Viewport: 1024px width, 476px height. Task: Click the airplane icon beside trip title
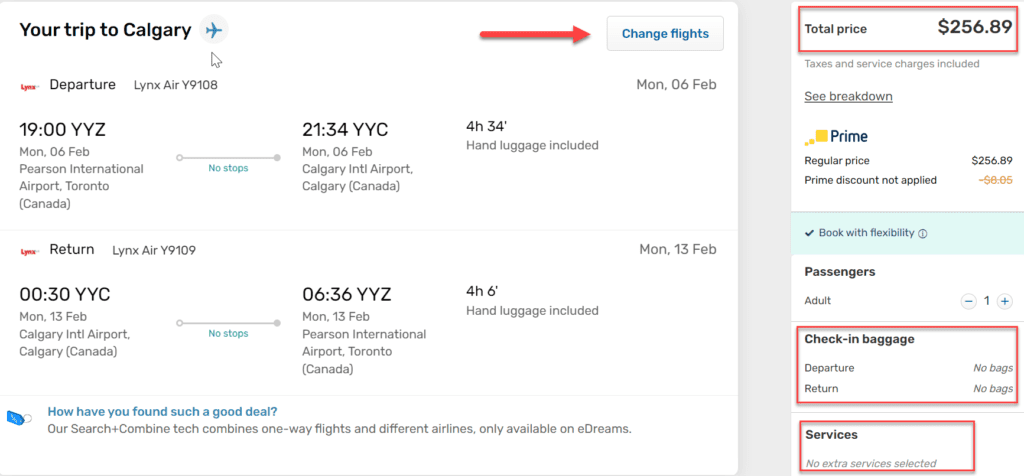(214, 30)
